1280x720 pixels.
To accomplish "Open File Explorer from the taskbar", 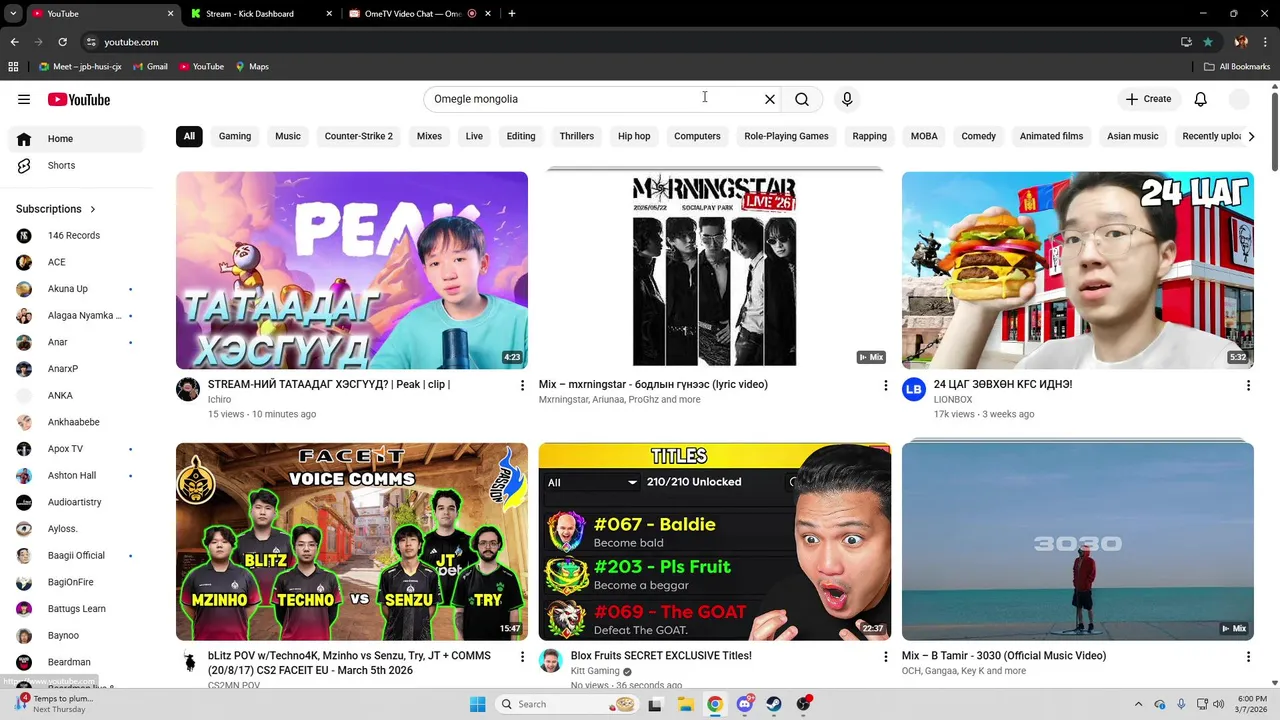I will (x=686, y=704).
